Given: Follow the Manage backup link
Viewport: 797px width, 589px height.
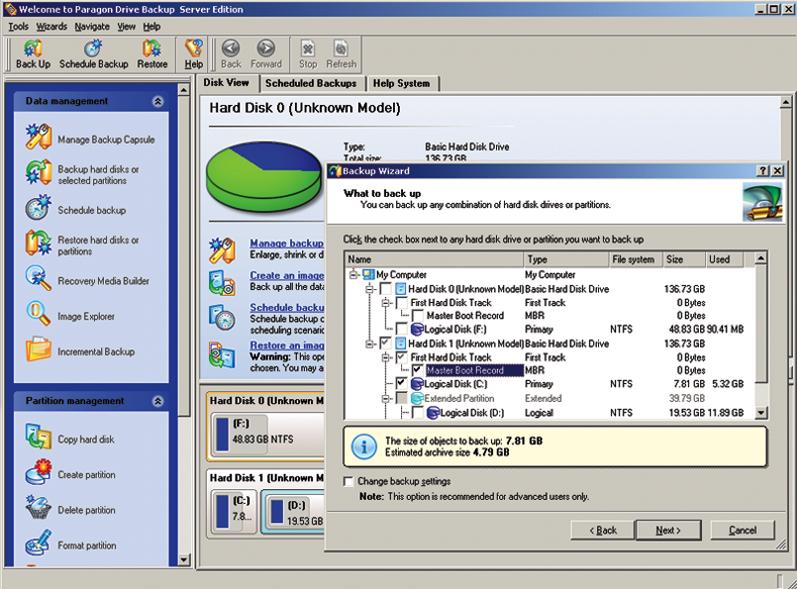Looking at the screenshot, I should click(287, 243).
